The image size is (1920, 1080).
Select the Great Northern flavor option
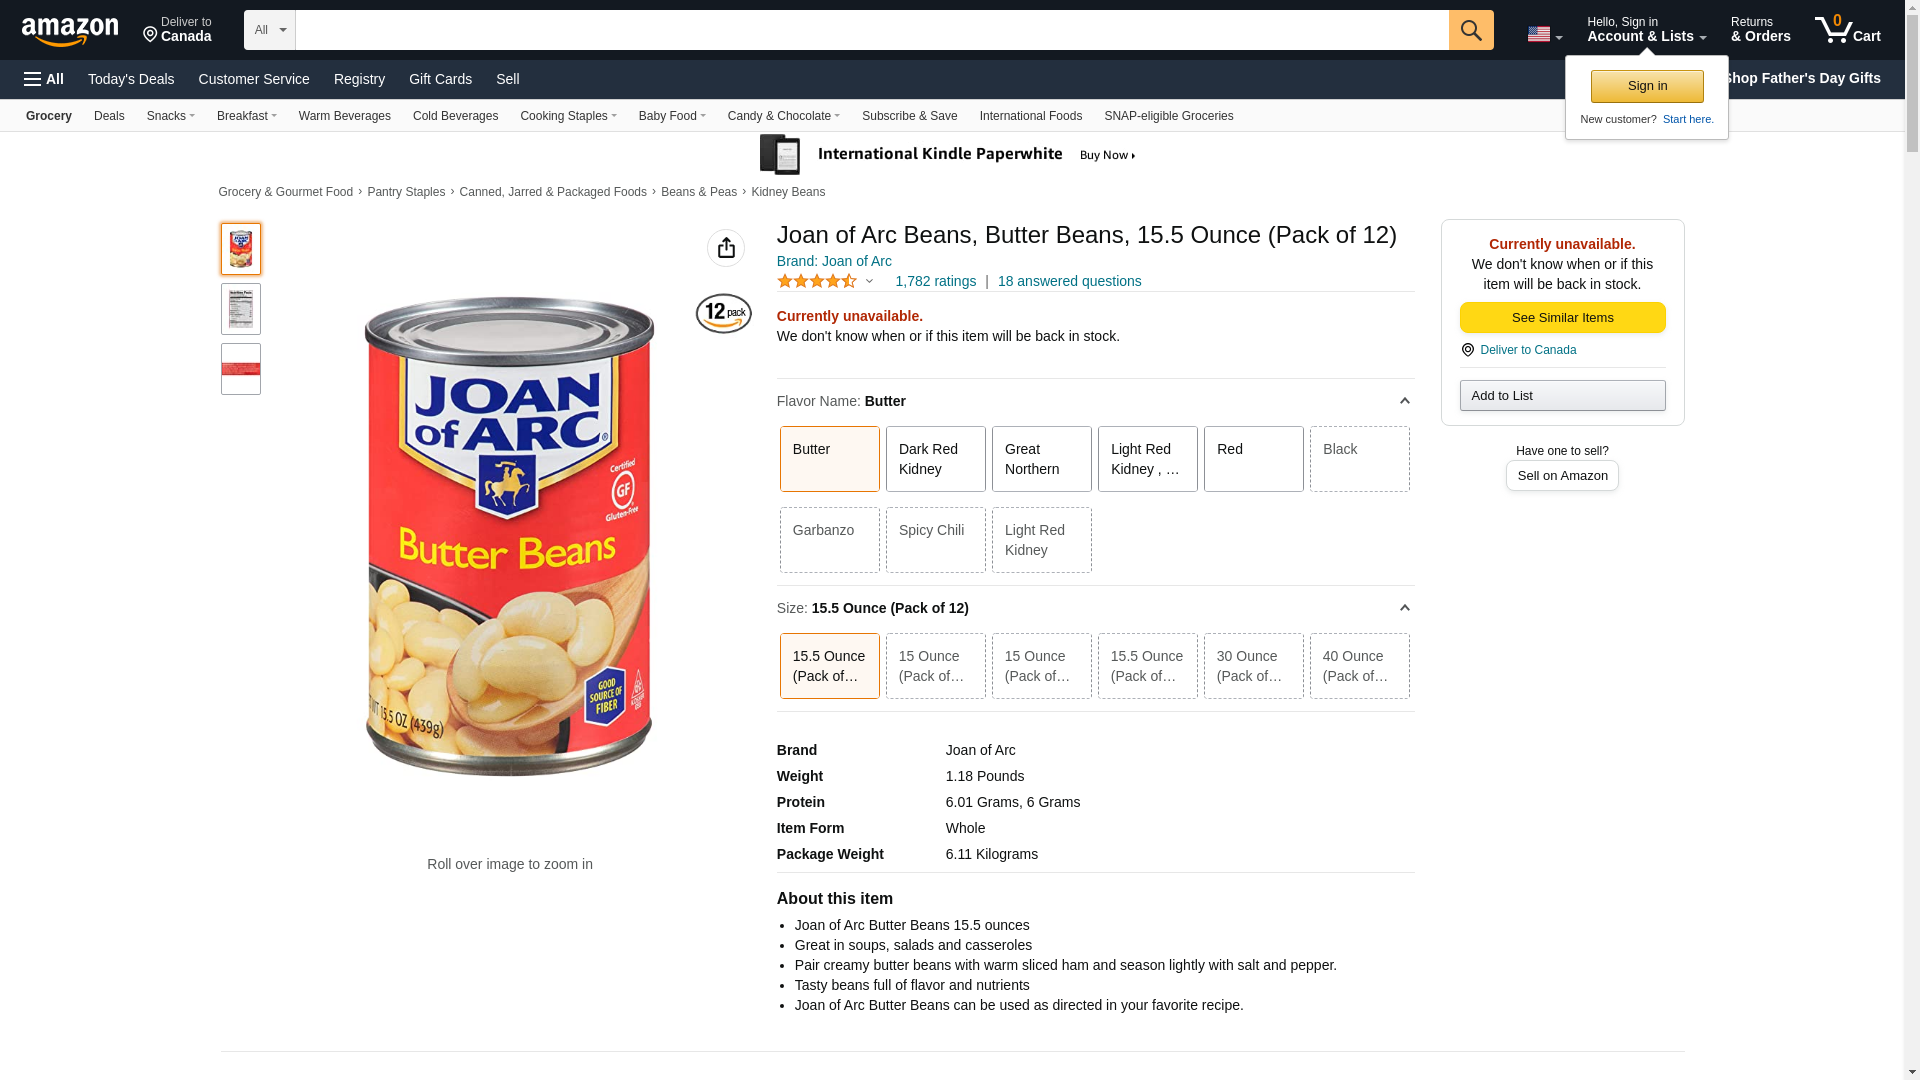coord(1041,459)
